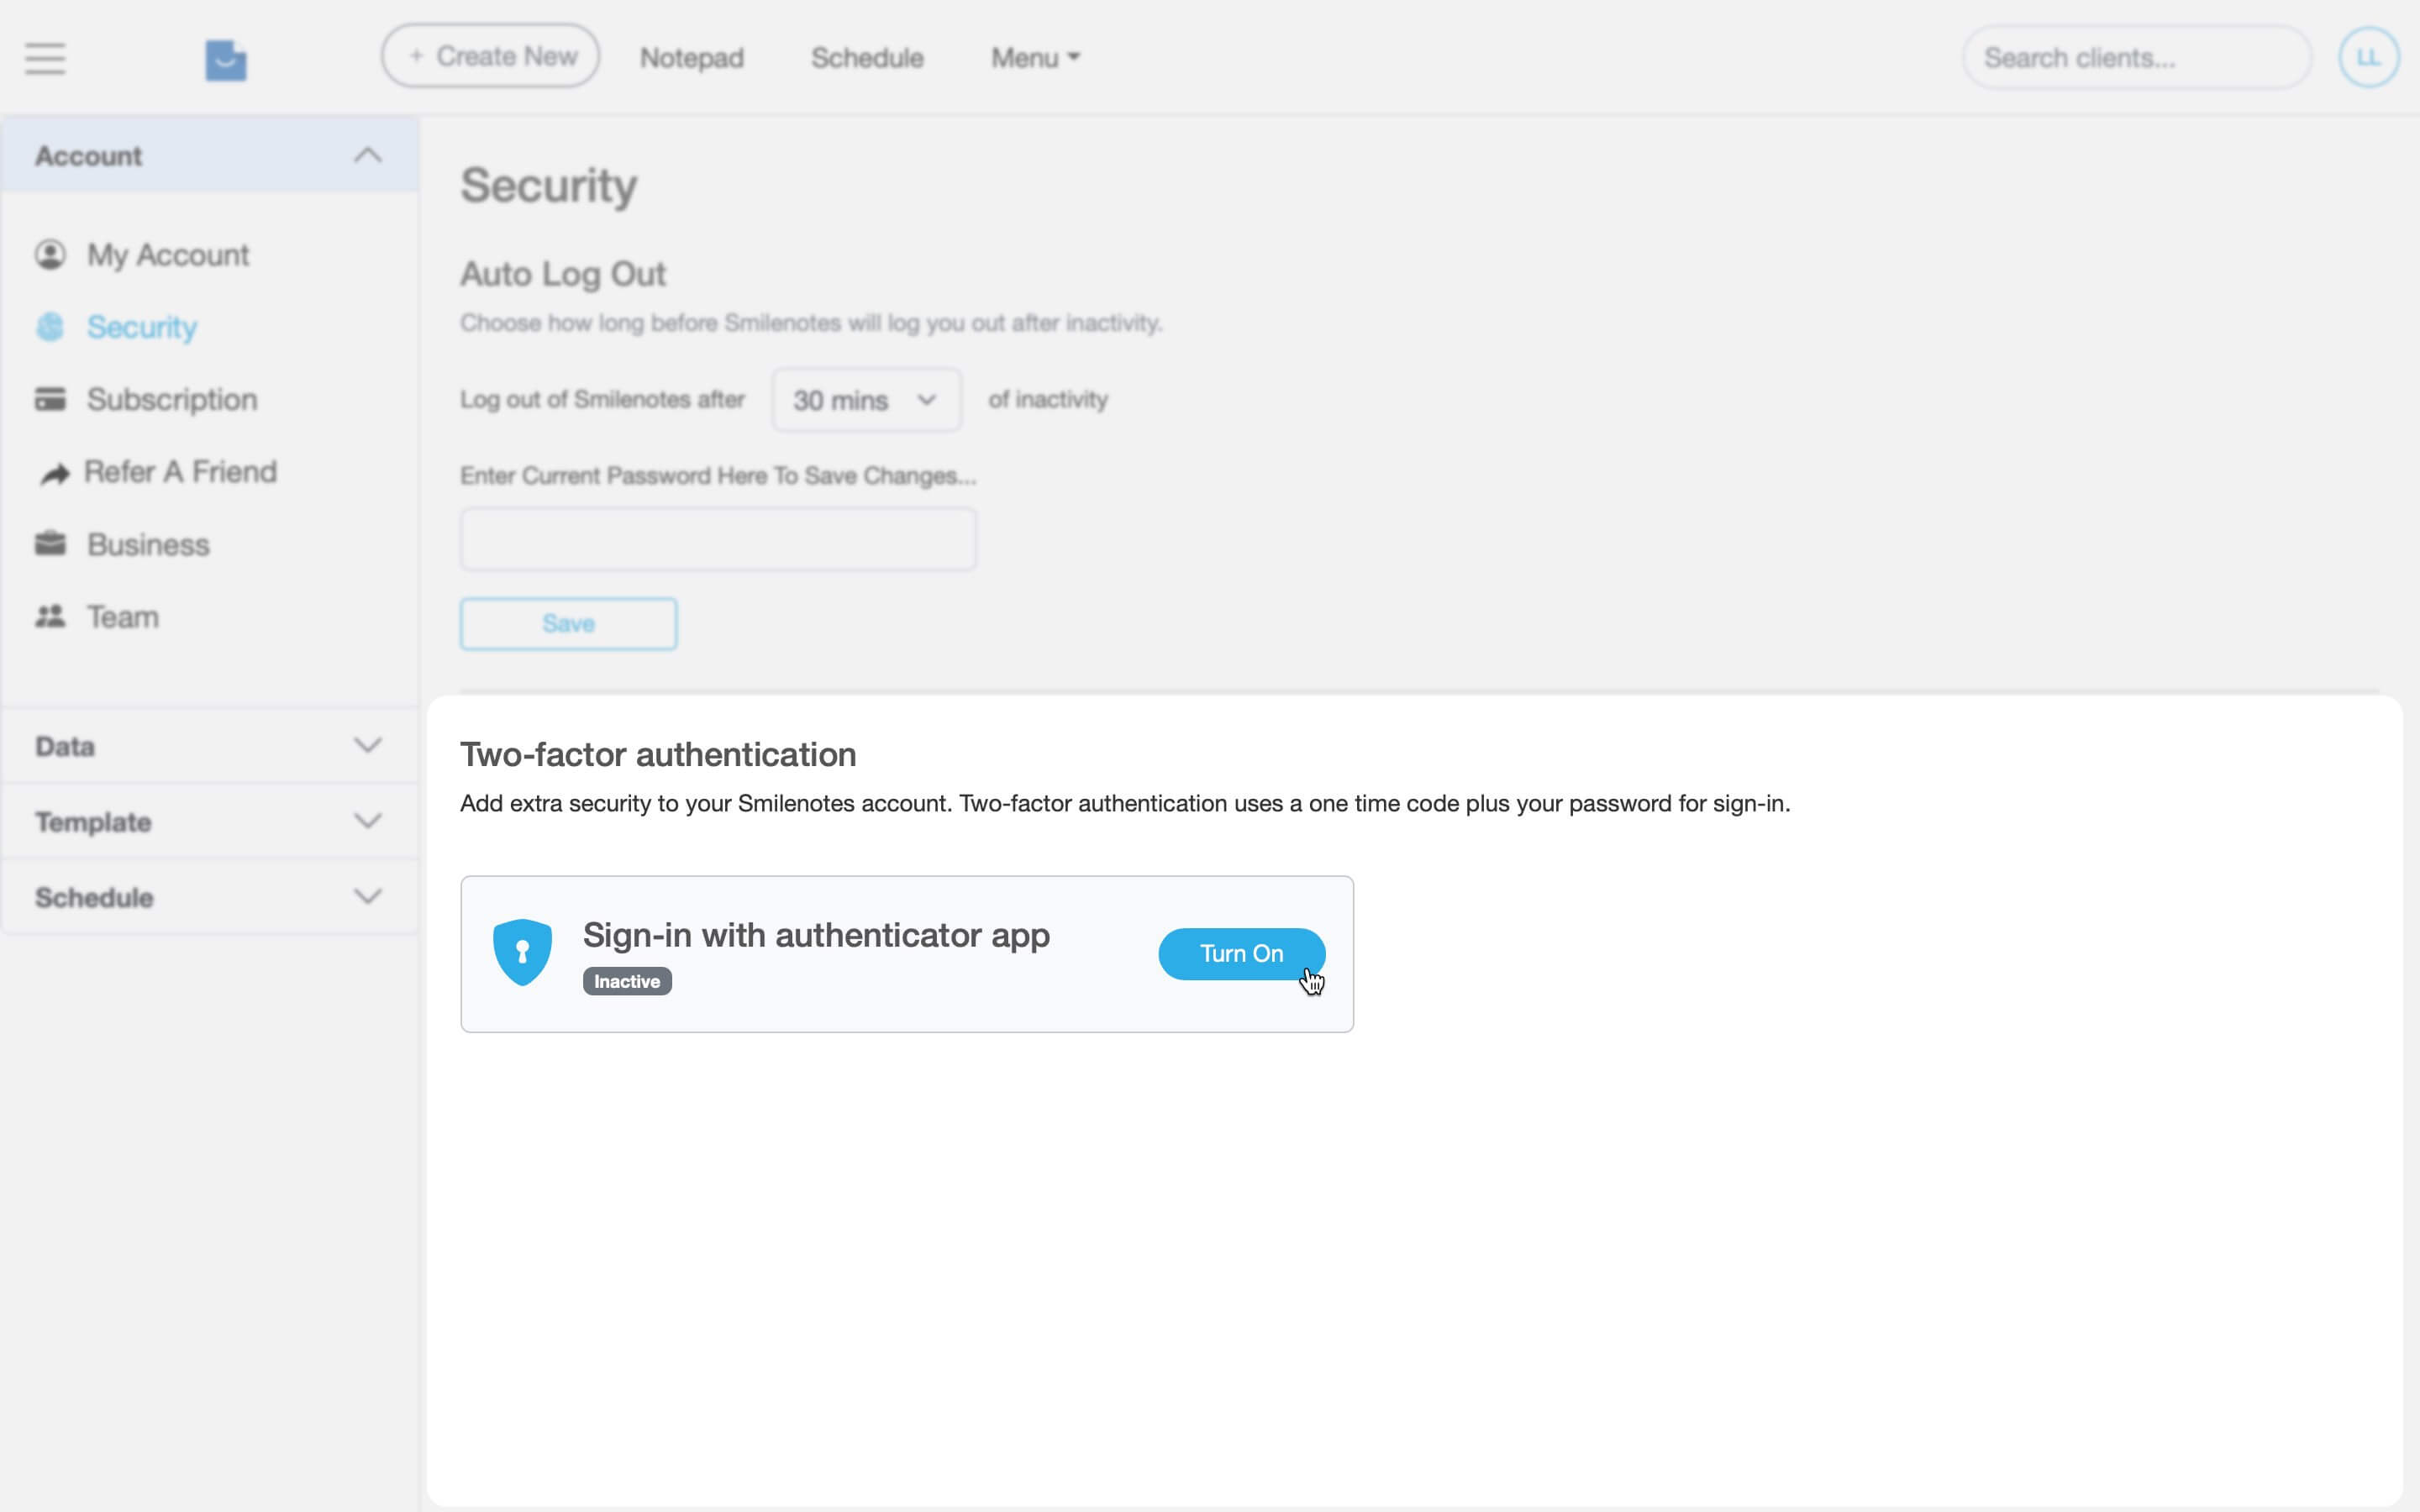Click the two-factor shield icon

click(522, 950)
